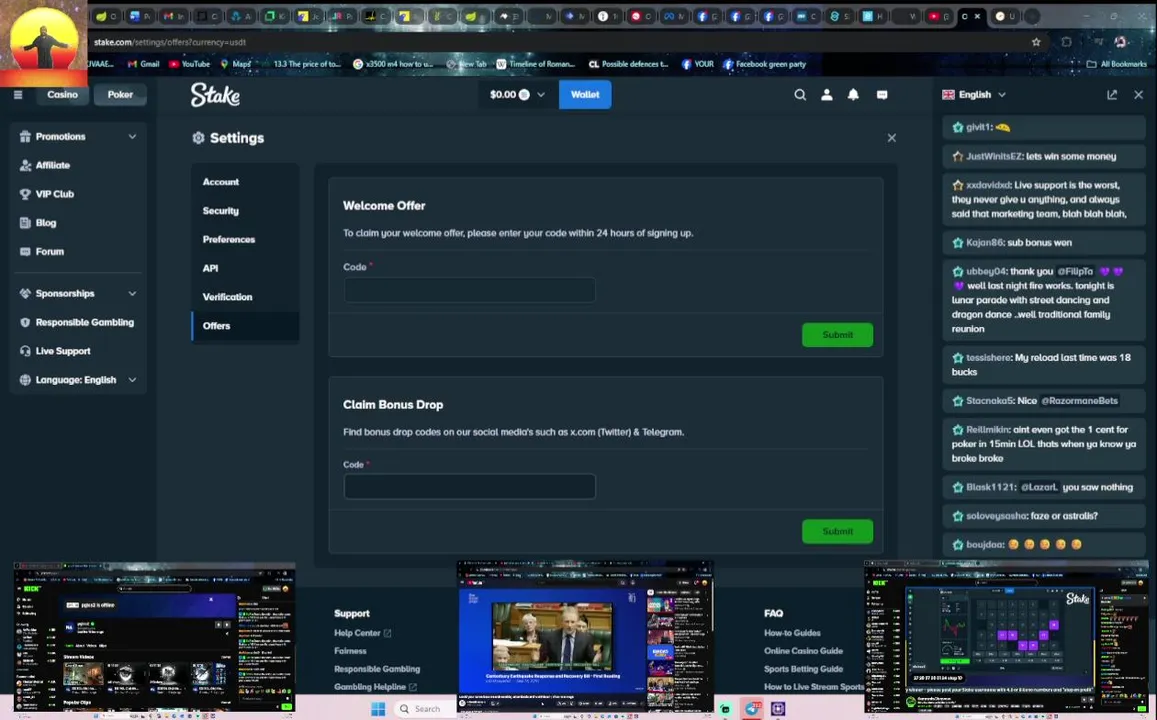Open 'Timeline of Roman...' bookmark
Viewport: 1157px width, 720px height.
[535, 64]
